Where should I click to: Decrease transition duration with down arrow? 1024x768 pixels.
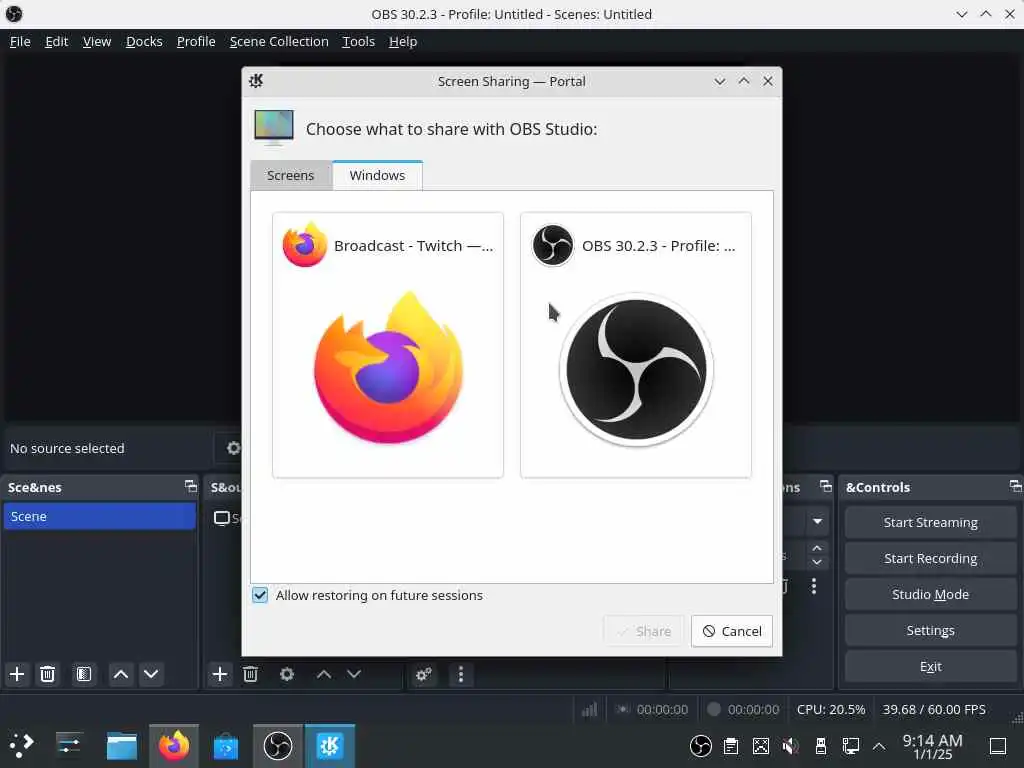pos(817,562)
